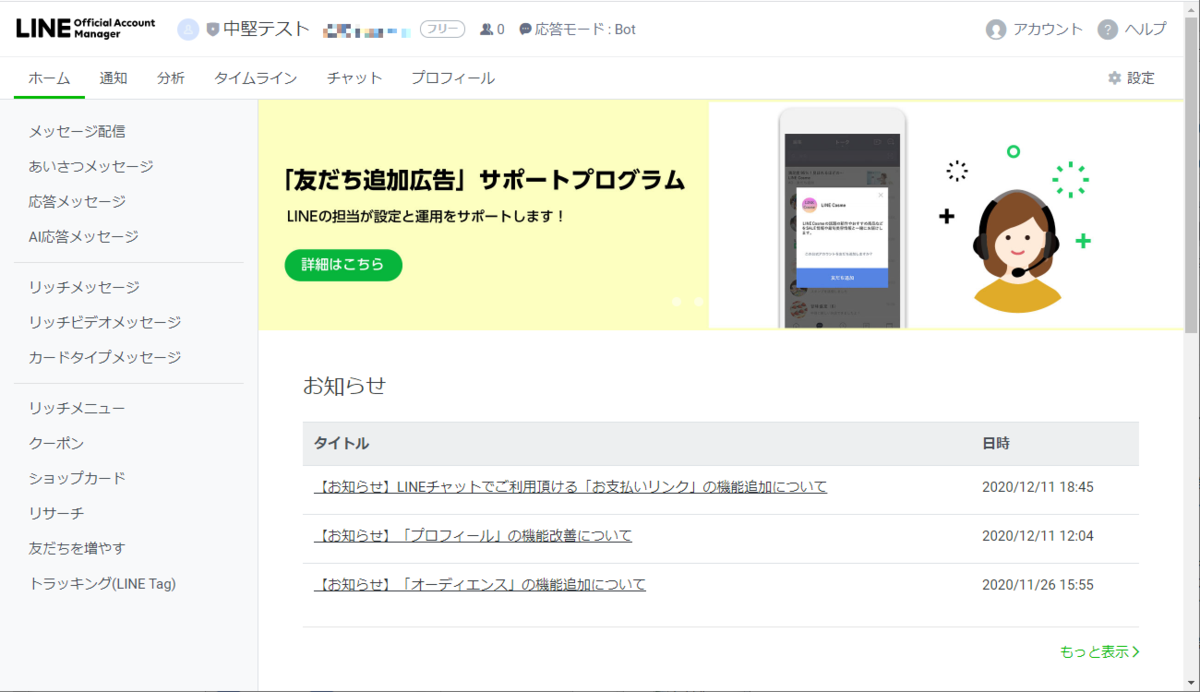Open 応答メッセージ sidebar item

(x=77, y=201)
